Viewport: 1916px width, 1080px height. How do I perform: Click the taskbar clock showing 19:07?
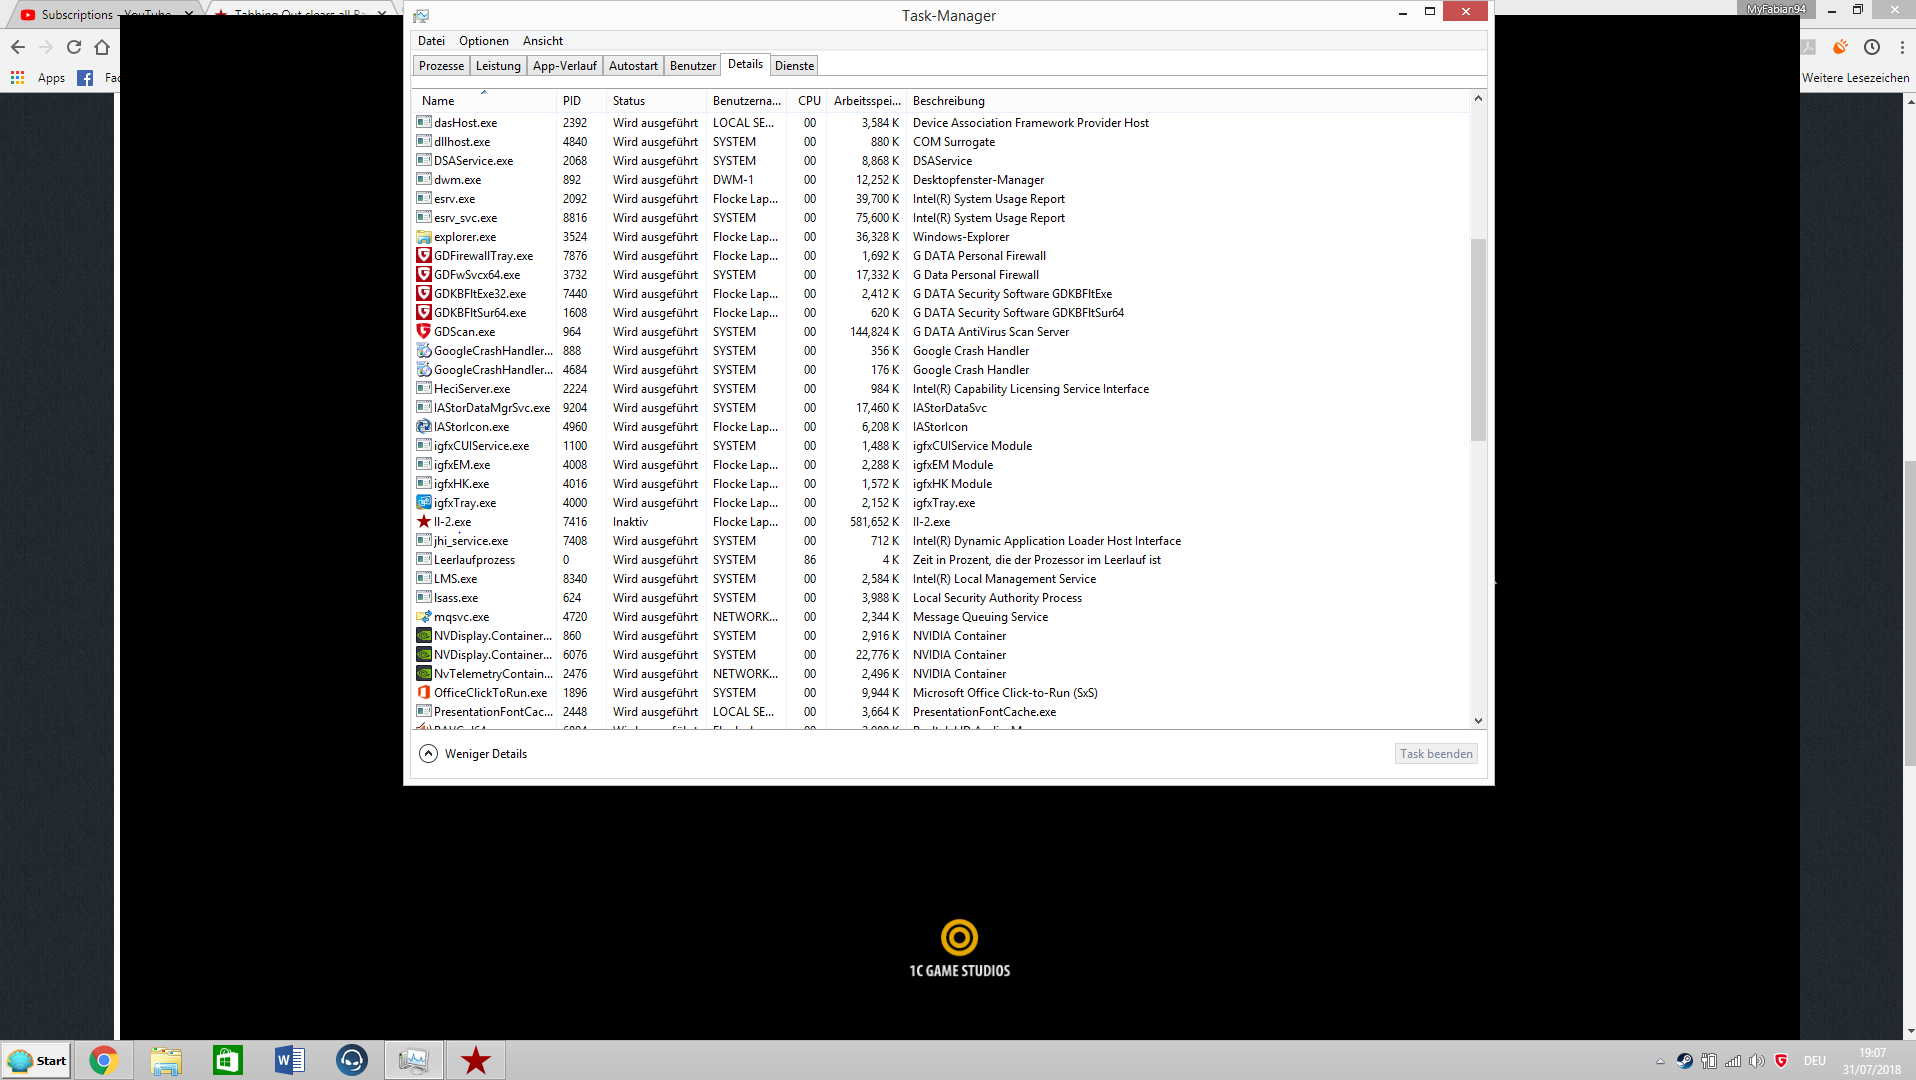point(1872,1061)
